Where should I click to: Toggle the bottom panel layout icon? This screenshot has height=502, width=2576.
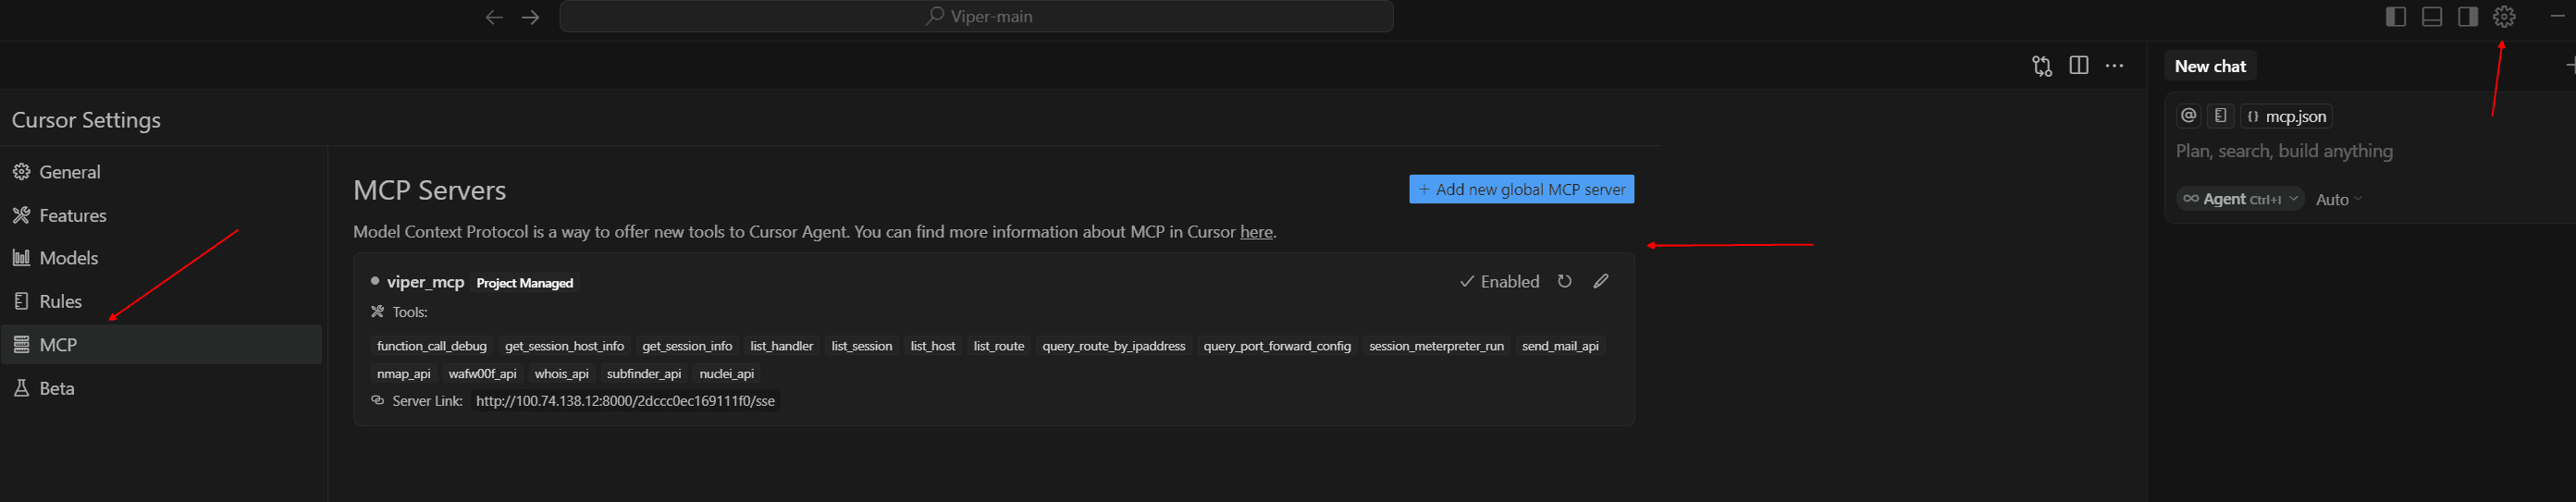(2432, 17)
